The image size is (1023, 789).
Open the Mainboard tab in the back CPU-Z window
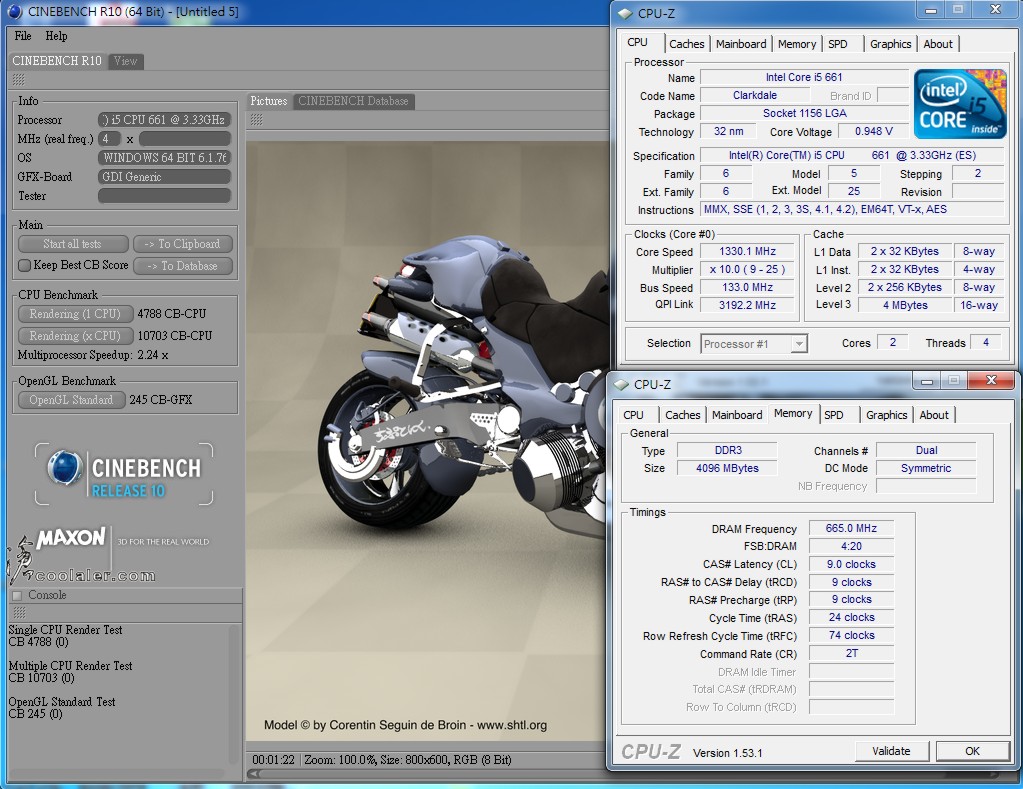(x=741, y=44)
